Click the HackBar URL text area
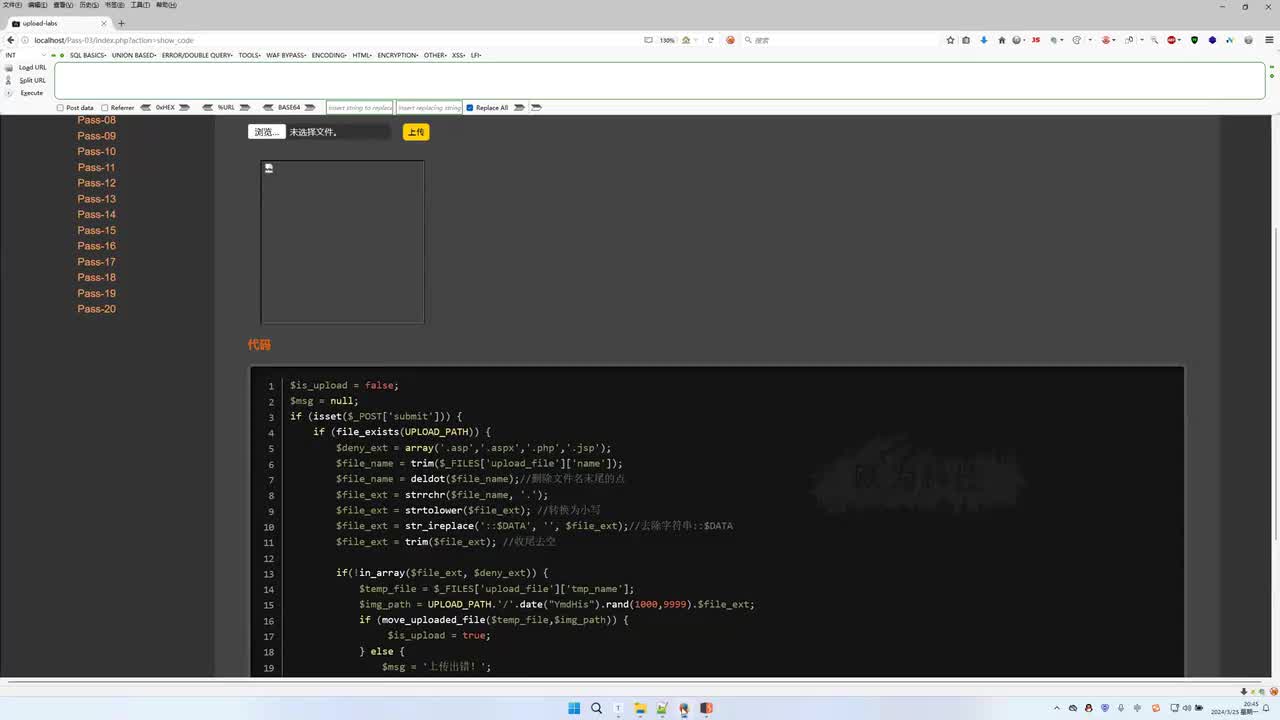This screenshot has height=720, width=1280. 660,80
